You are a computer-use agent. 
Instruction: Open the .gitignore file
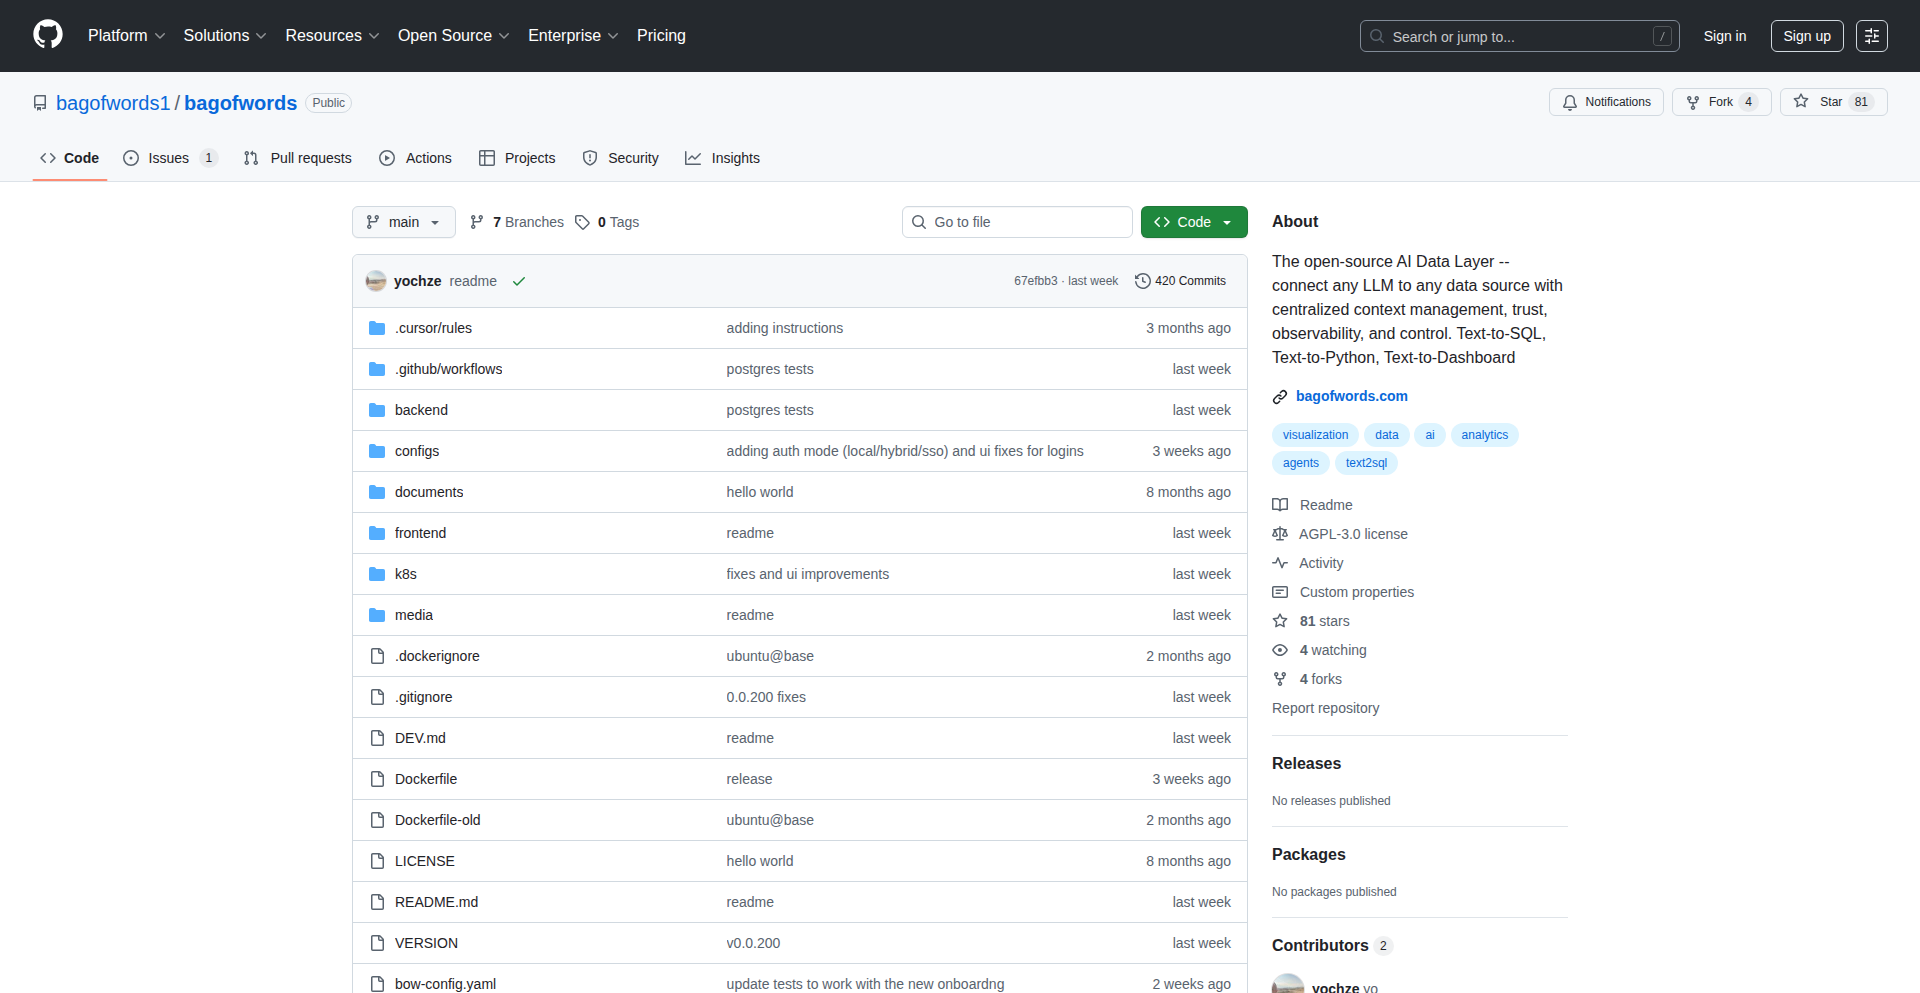coord(423,697)
